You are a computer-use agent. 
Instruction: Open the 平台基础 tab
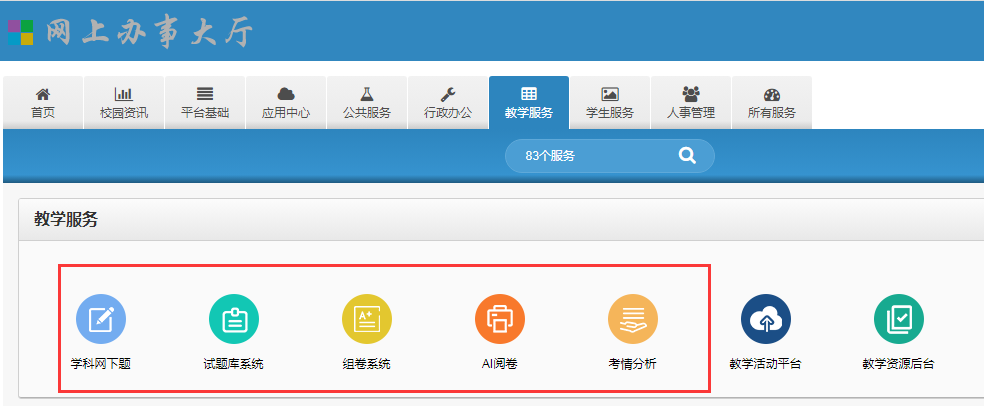(x=205, y=102)
